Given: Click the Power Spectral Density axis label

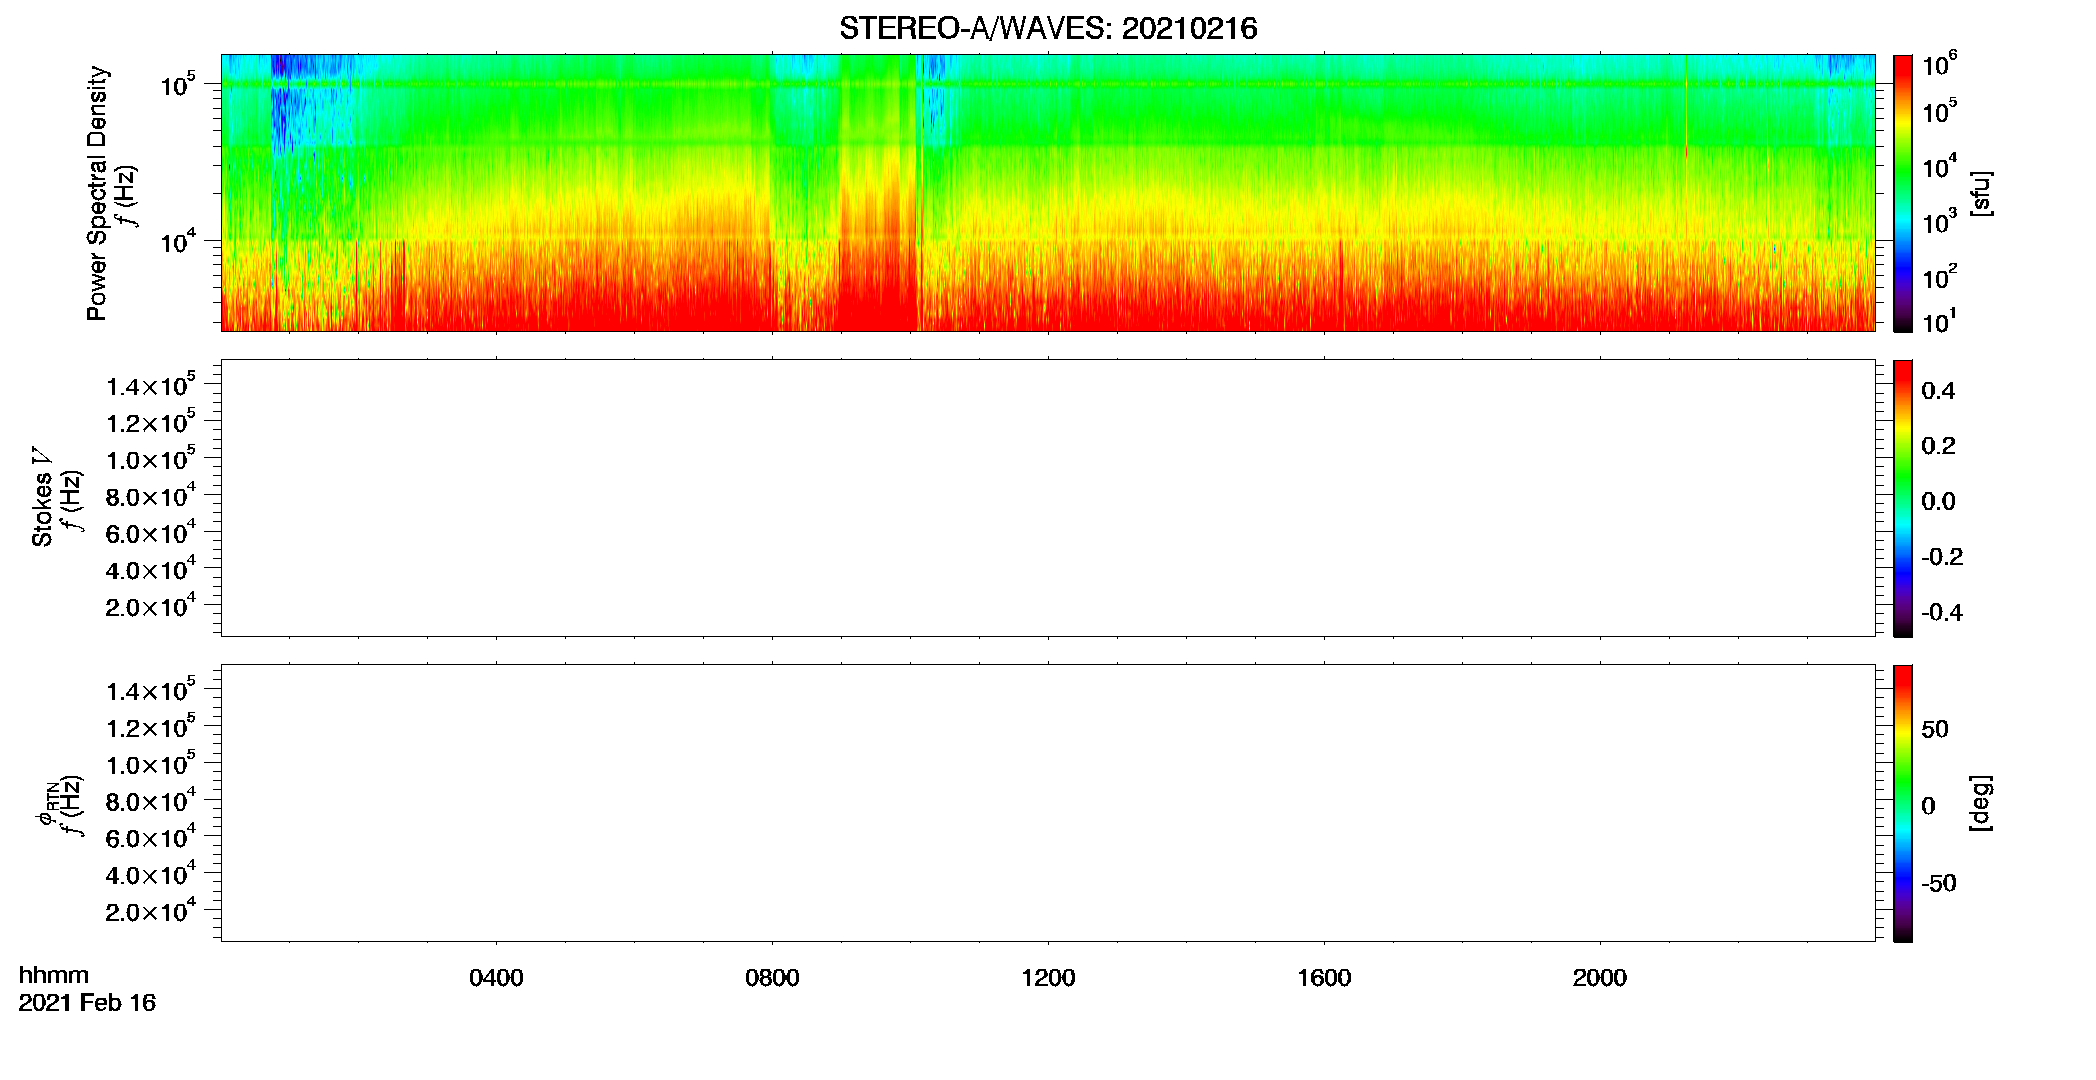Looking at the screenshot, I should pos(97,193).
